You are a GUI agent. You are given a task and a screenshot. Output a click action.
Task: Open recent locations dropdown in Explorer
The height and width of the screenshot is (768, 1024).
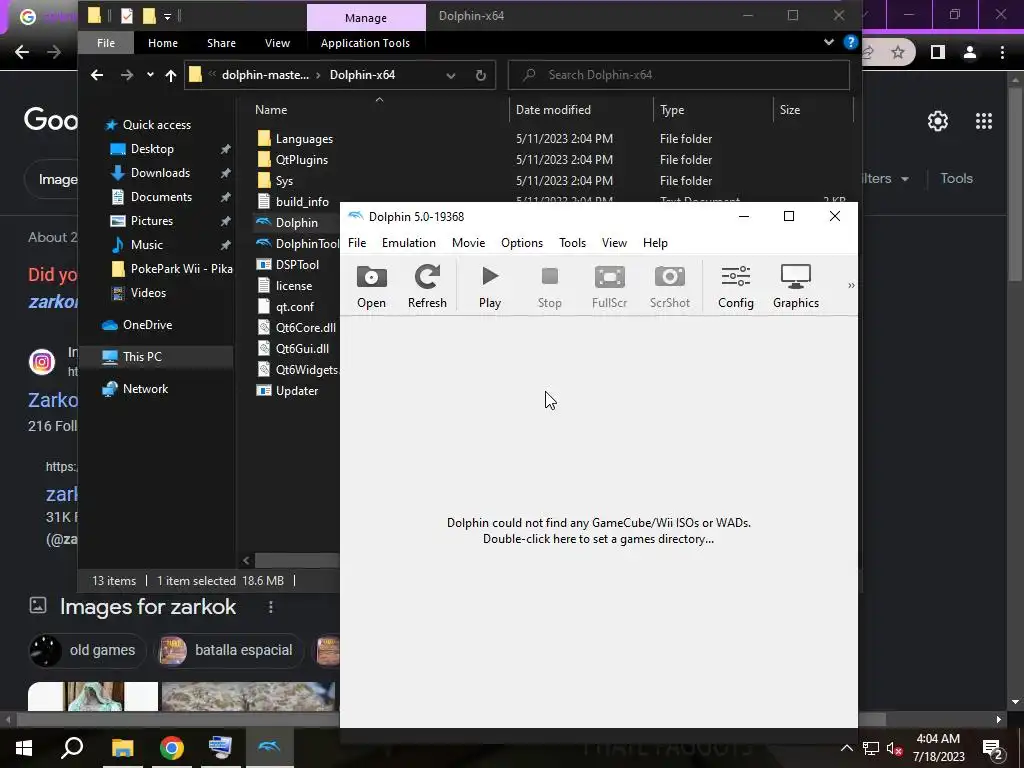click(150, 75)
